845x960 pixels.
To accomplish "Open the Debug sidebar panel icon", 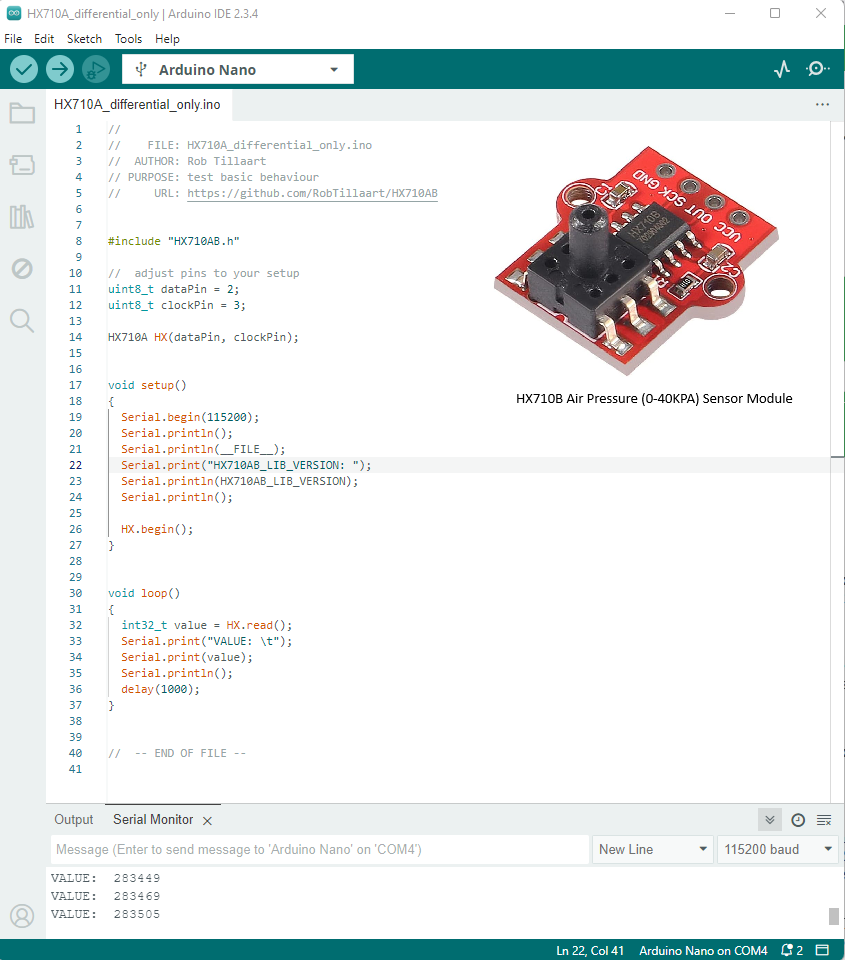I will [x=22, y=269].
